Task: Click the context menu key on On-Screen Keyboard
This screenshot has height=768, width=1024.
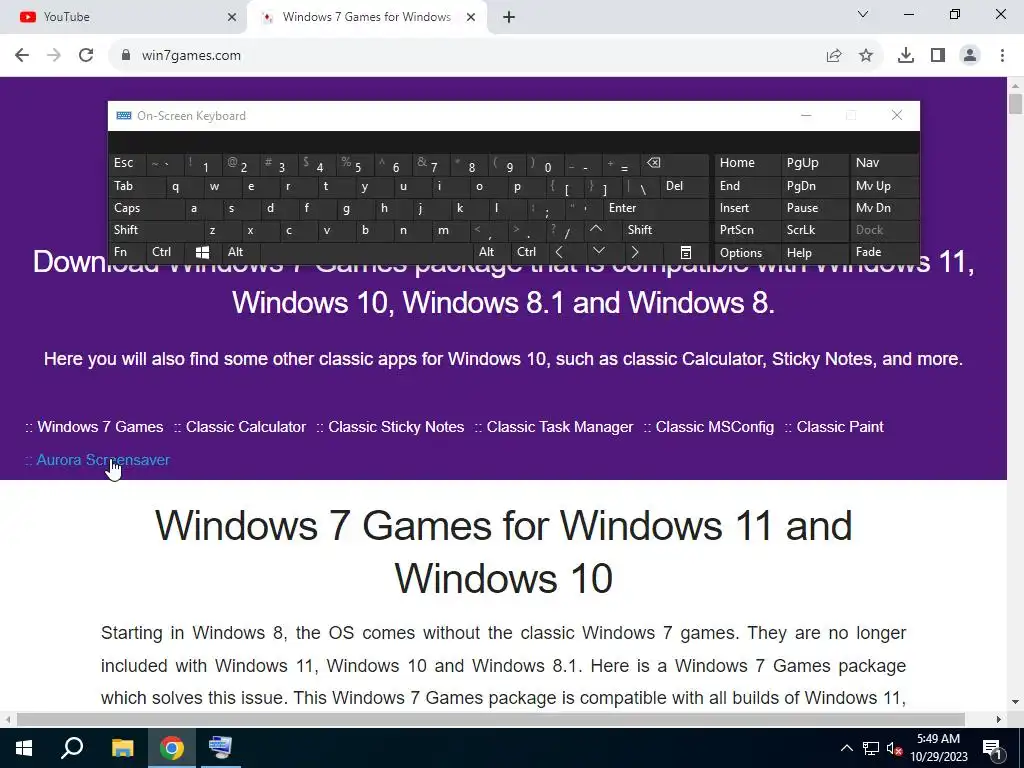Action: [686, 252]
